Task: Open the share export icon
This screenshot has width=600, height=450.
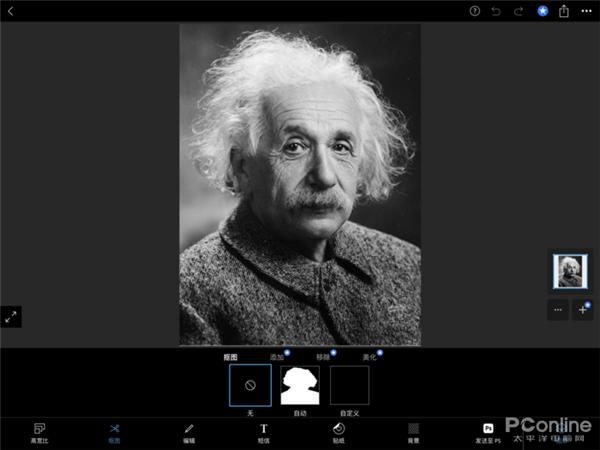Action: [564, 11]
